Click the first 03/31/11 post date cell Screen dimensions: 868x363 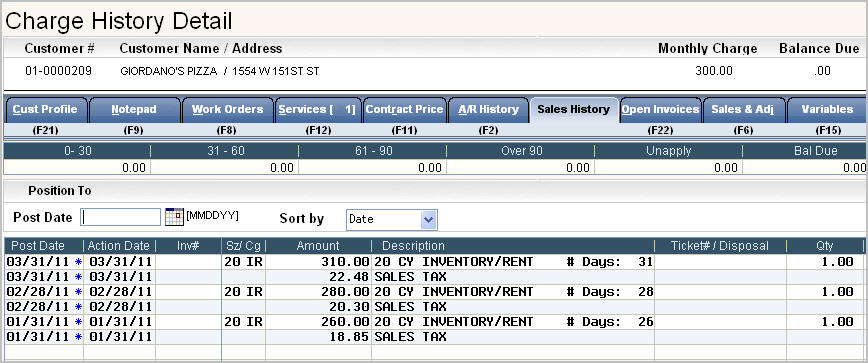[x=38, y=262]
